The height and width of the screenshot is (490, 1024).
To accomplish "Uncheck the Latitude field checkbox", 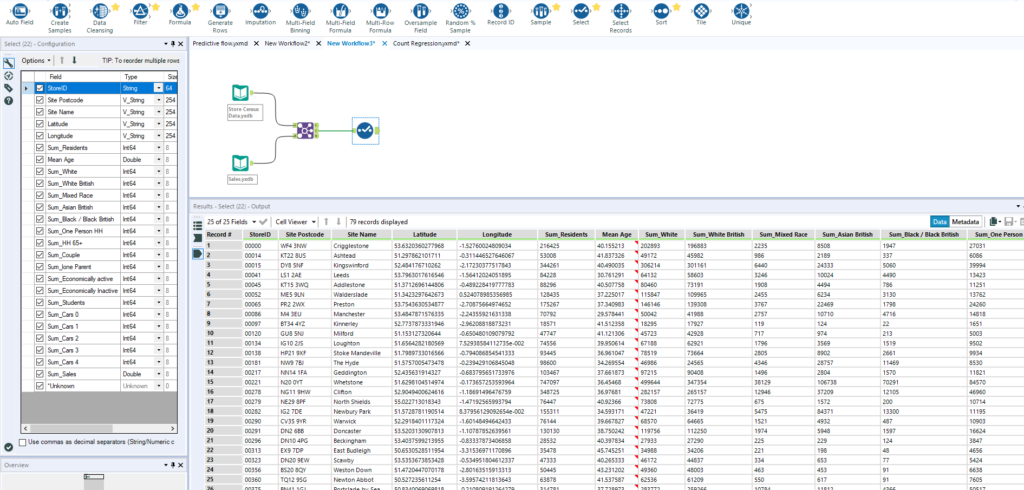I will 40,123.
